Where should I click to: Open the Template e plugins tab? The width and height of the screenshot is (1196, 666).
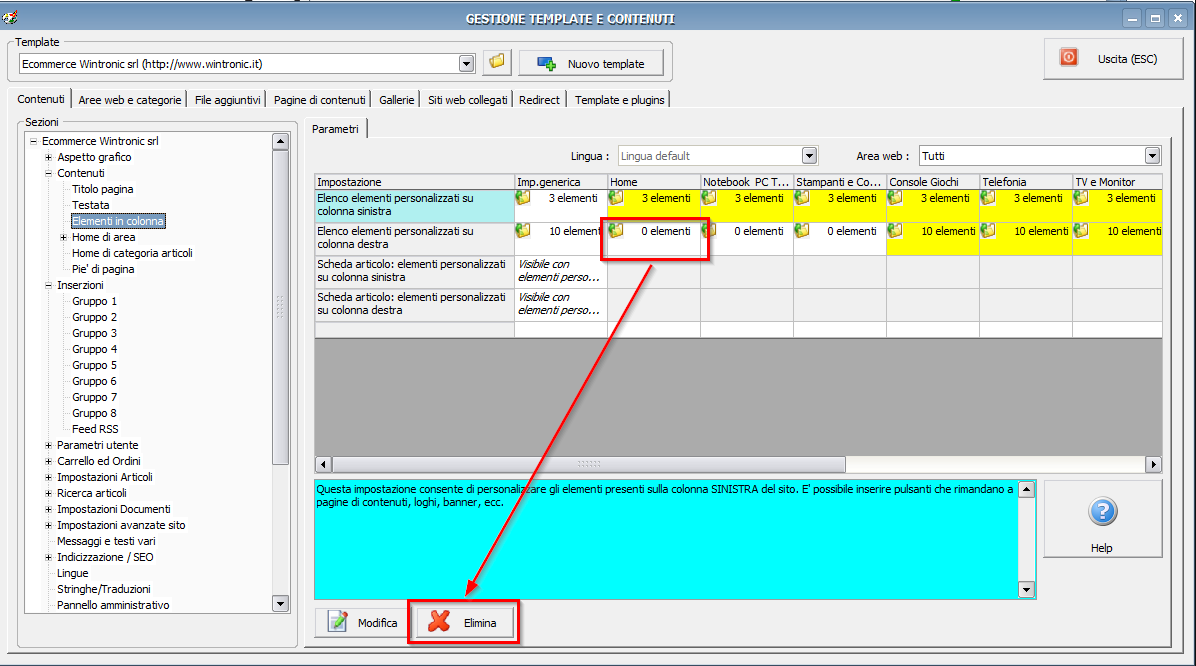click(x=619, y=100)
